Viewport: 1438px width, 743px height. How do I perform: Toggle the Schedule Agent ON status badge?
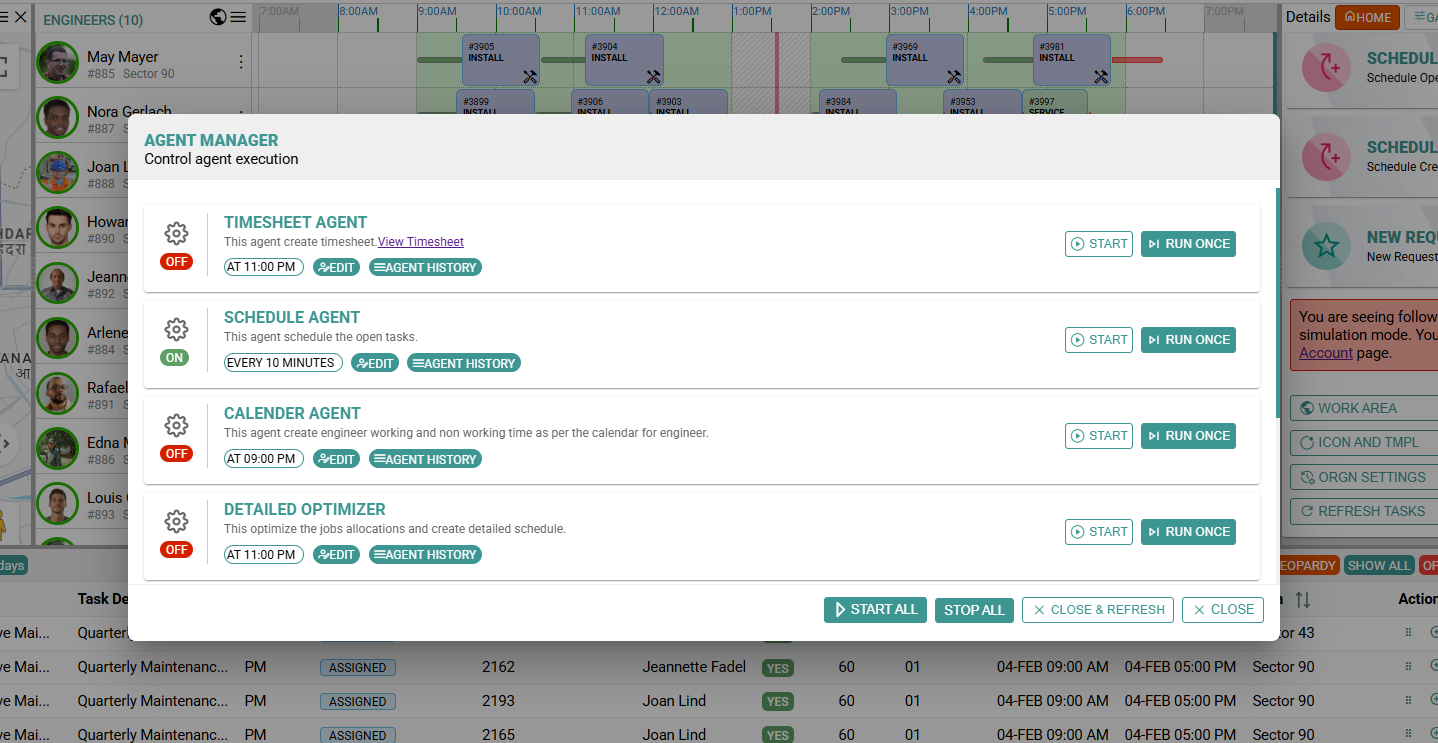175,358
